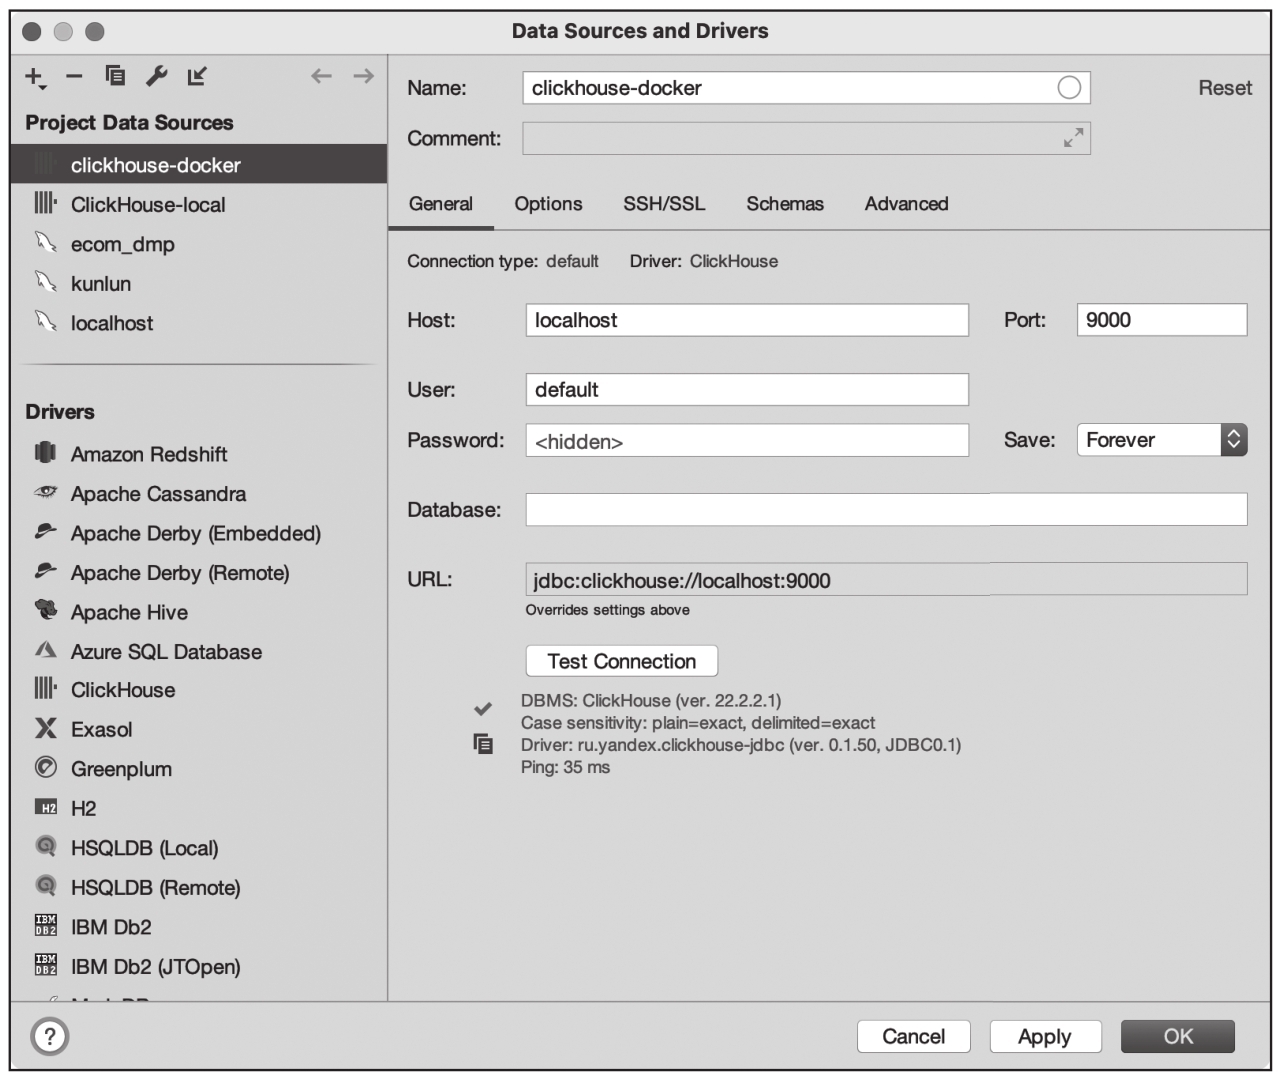The height and width of the screenshot is (1080, 1281).
Task: Switch to the Options tab
Action: 548,204
